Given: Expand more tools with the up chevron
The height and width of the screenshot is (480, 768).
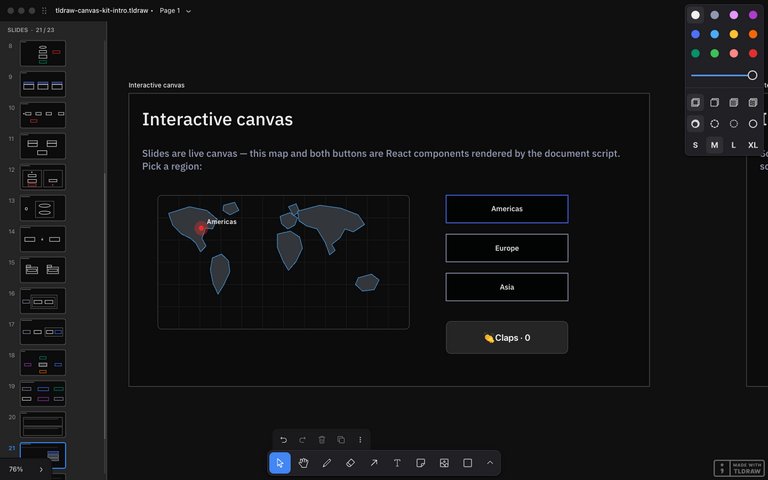Looking at the screenshot, I should pyautogui.click(x=490, y=463).
